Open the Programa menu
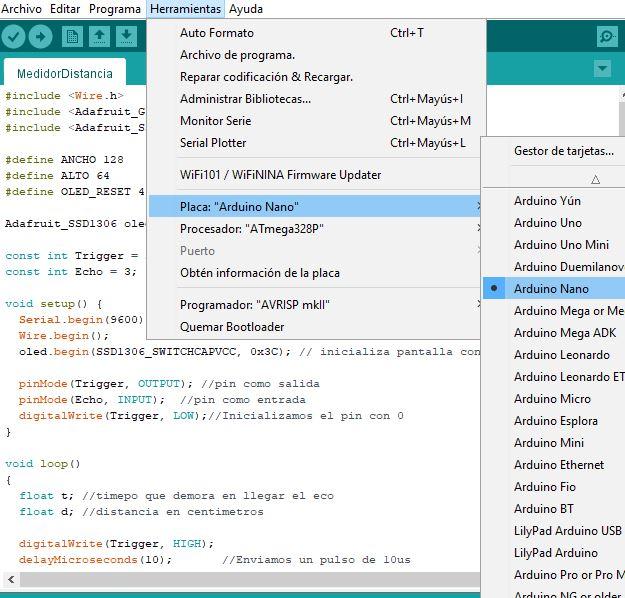The image size is (625, 598). [x=115, y=9]
